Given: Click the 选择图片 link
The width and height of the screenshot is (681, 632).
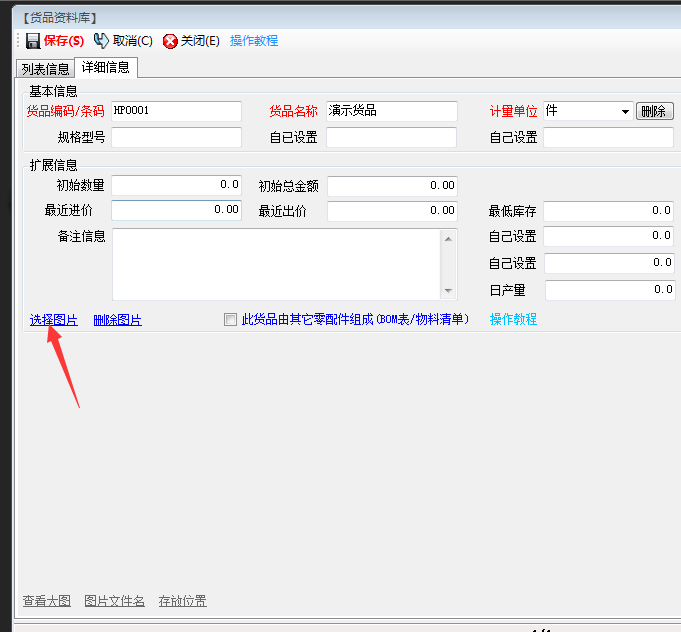Looking at the screenshot, I should pyautogui.click(x=54, y=320).
